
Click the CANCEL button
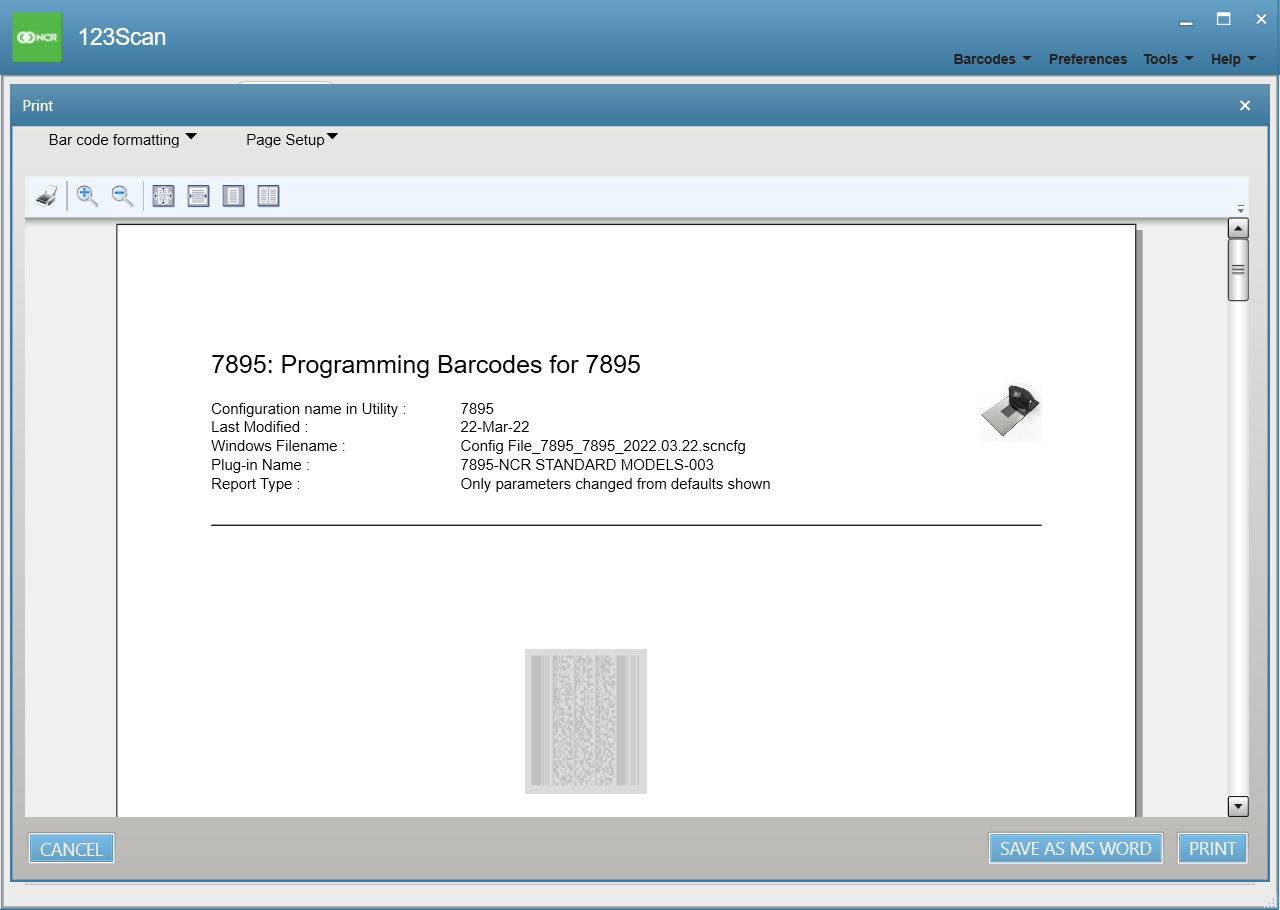coord(71,849)
